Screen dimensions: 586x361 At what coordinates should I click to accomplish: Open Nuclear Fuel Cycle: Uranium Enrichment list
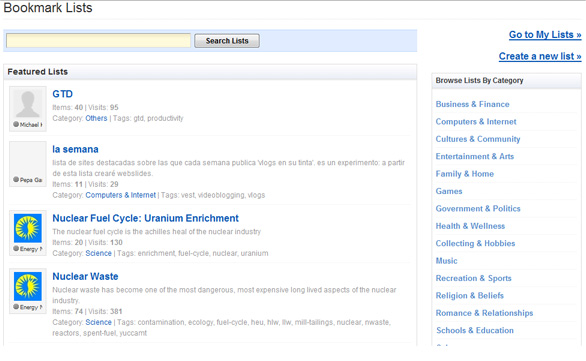145,218
